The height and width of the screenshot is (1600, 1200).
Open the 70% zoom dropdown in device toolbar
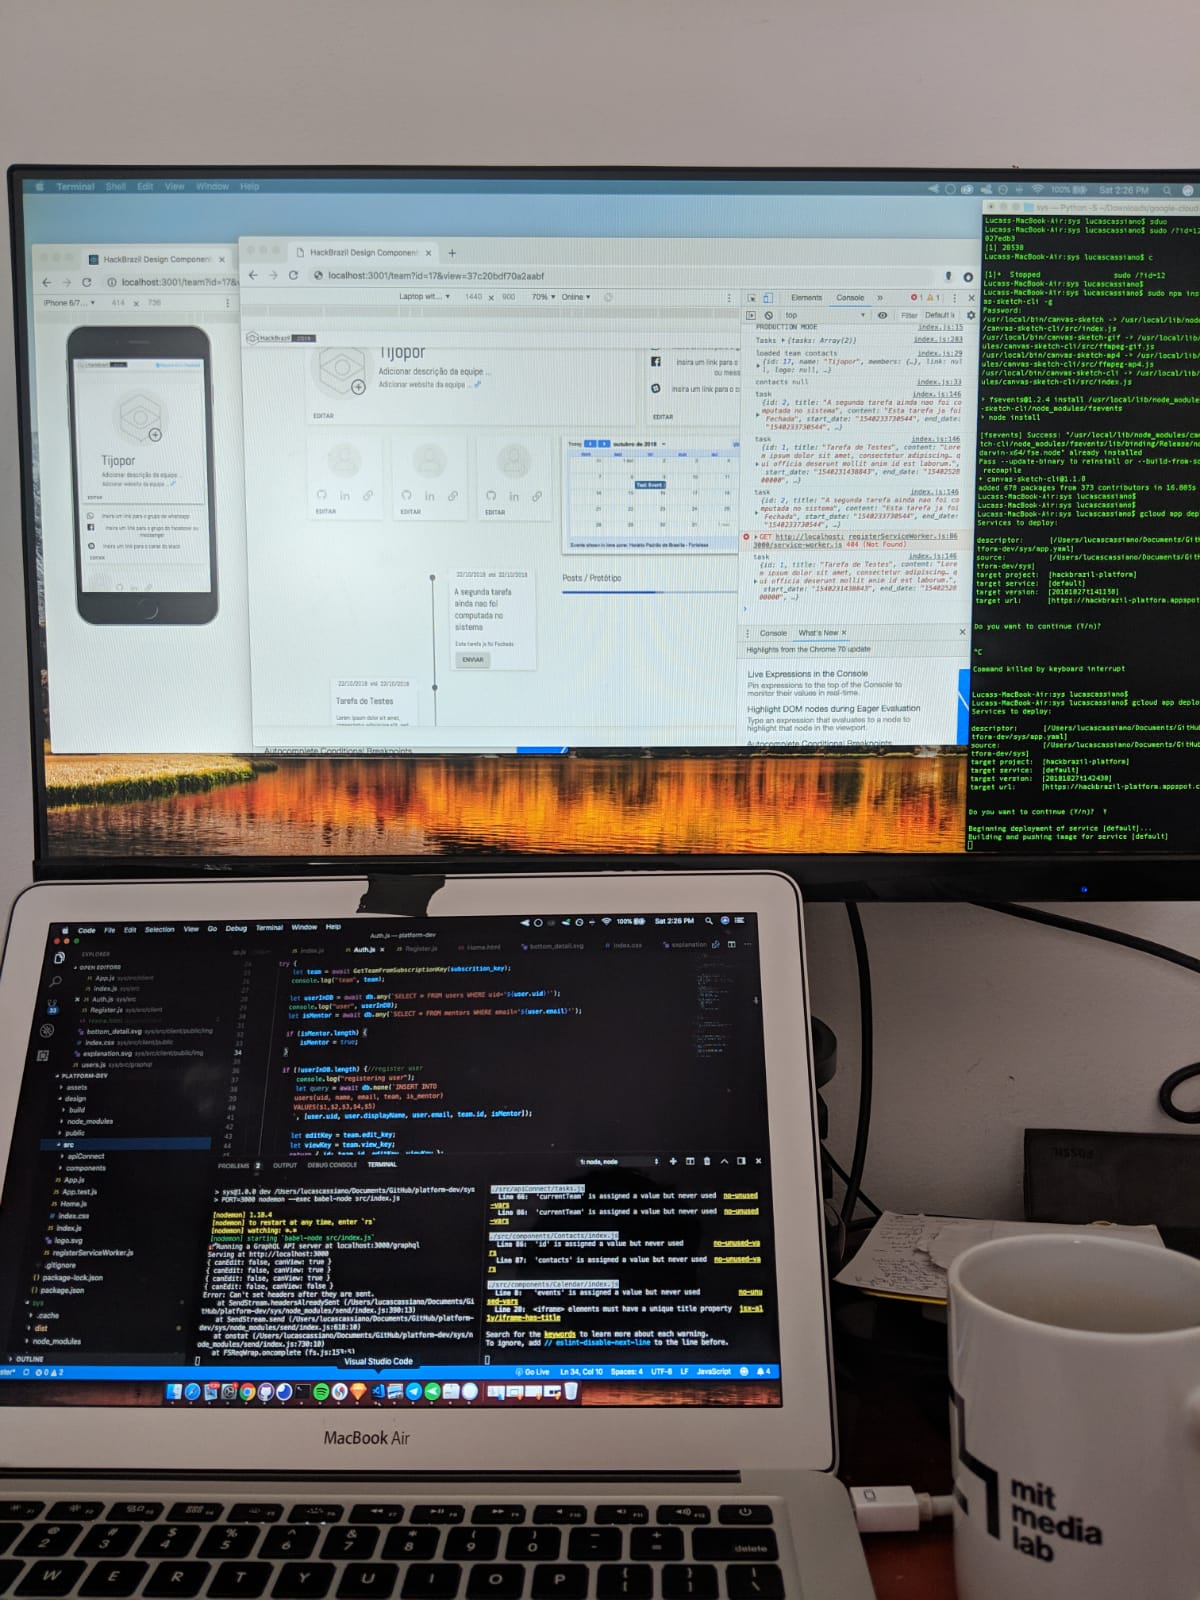point(542,297)
